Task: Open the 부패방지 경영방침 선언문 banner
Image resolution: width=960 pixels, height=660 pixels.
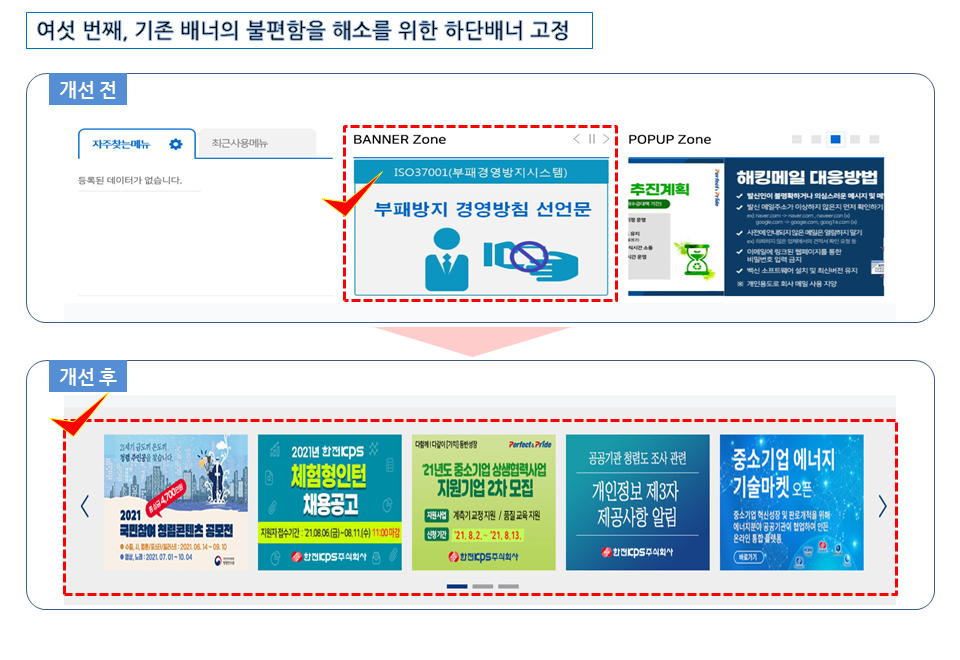Action: tap(481, 228)
